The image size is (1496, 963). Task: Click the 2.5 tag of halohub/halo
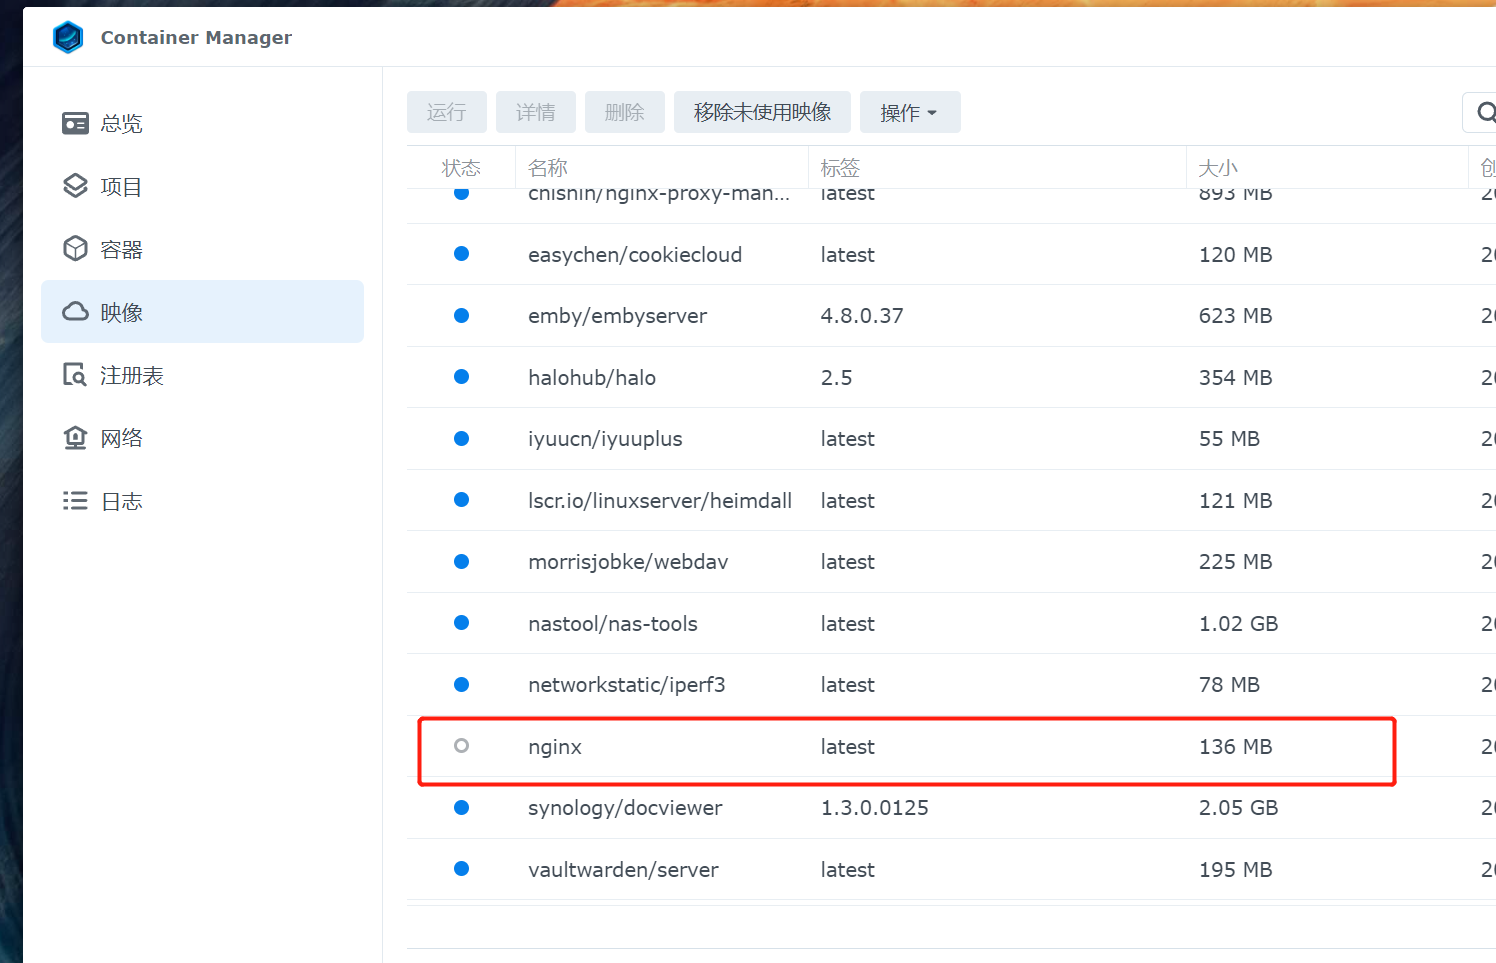[x=837, y=378]
